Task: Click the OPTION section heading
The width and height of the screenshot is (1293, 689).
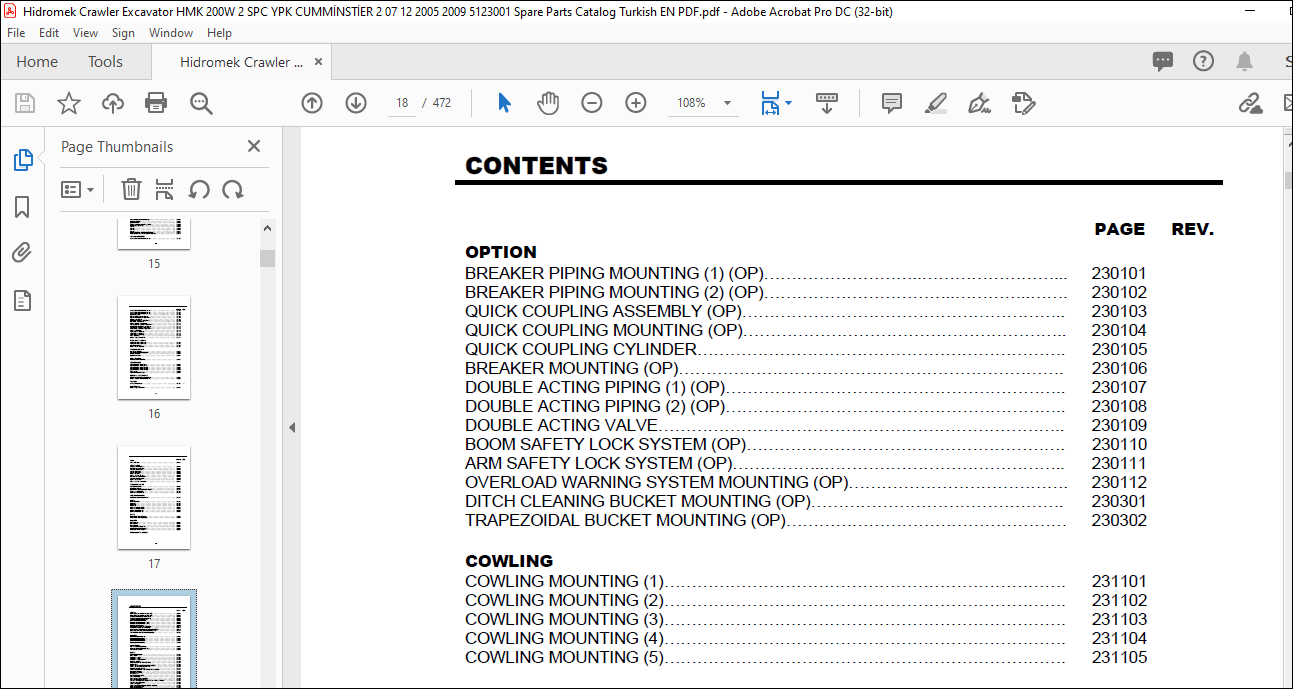Action: [501, 252]
